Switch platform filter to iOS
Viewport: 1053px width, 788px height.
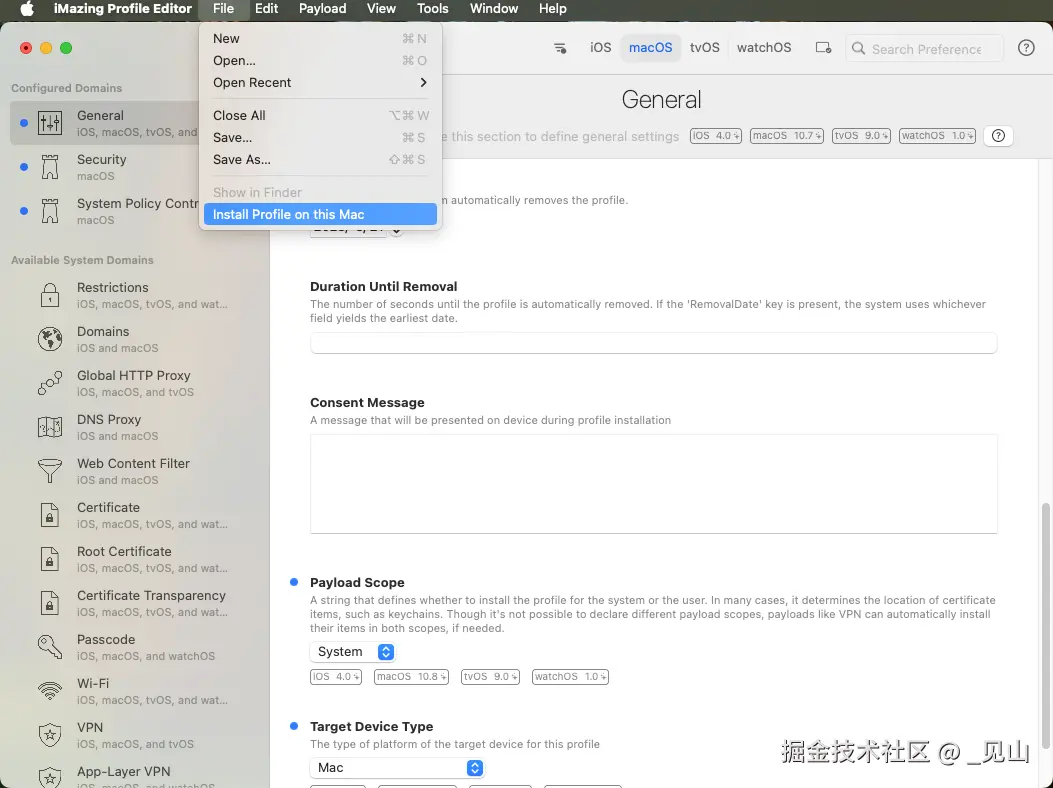coord(600,48)
